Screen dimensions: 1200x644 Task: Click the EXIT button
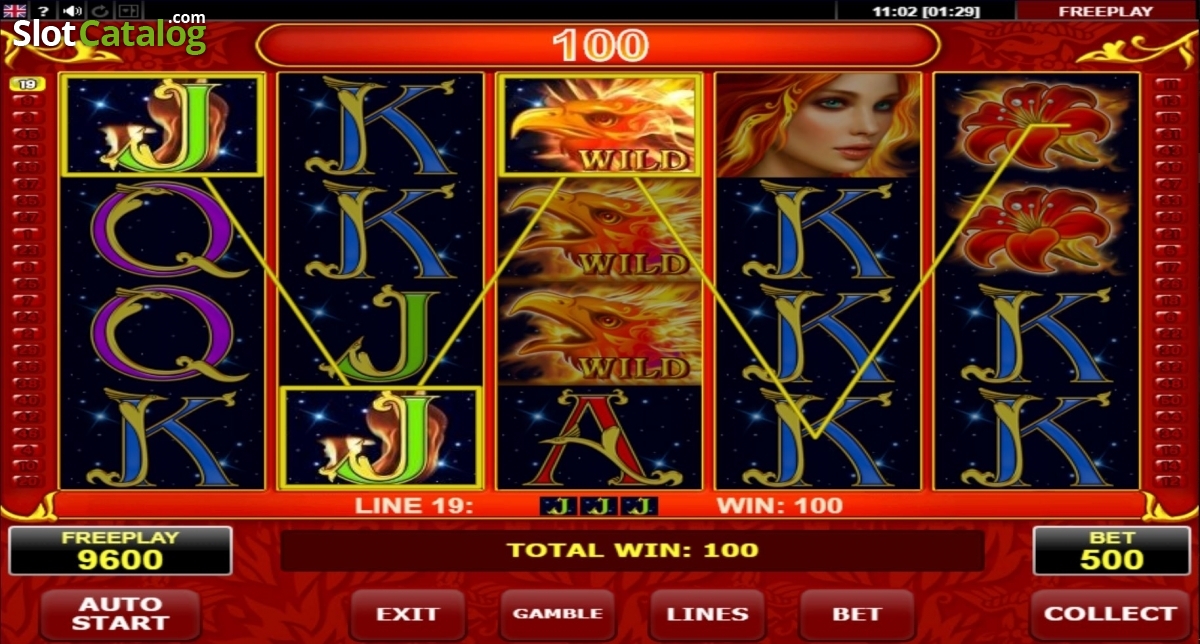coord(408,614)
